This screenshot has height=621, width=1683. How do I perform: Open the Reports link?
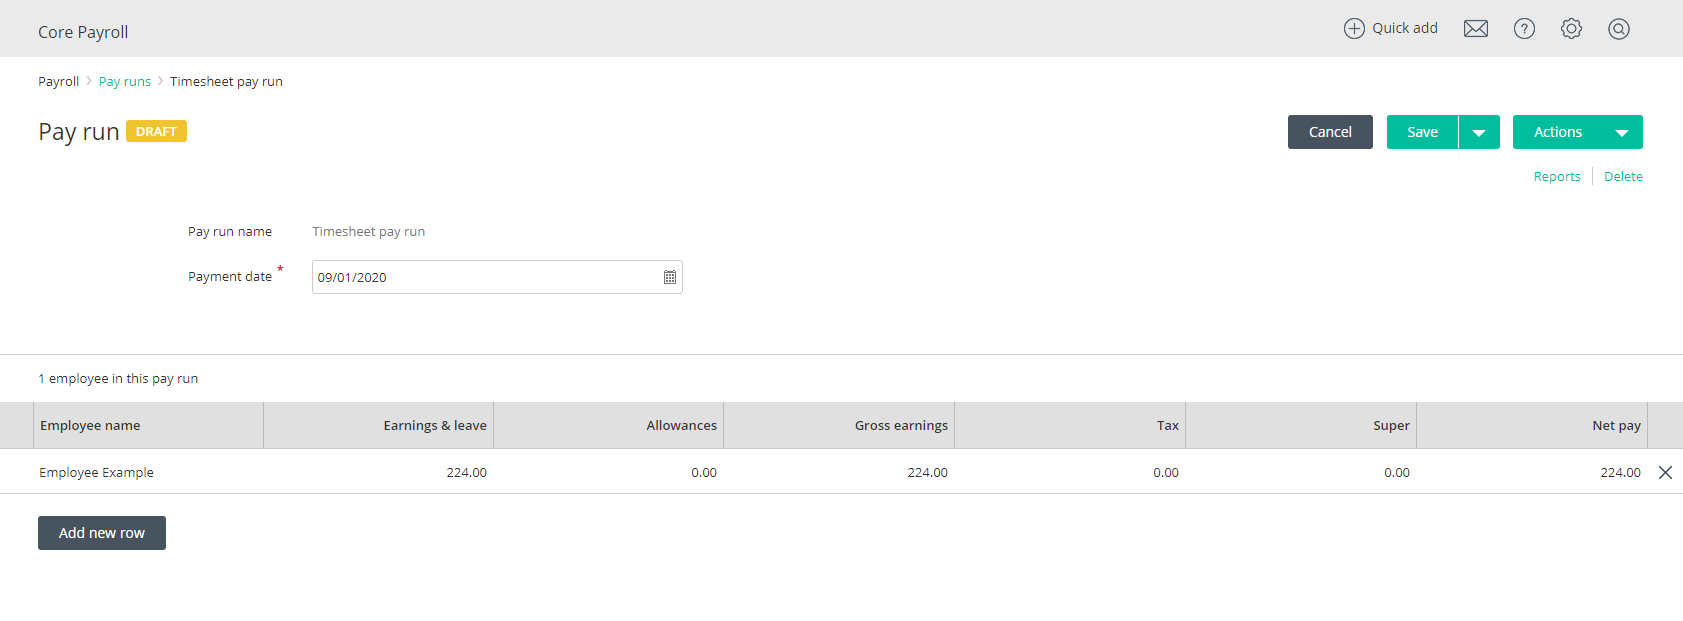click(1557, 177)
